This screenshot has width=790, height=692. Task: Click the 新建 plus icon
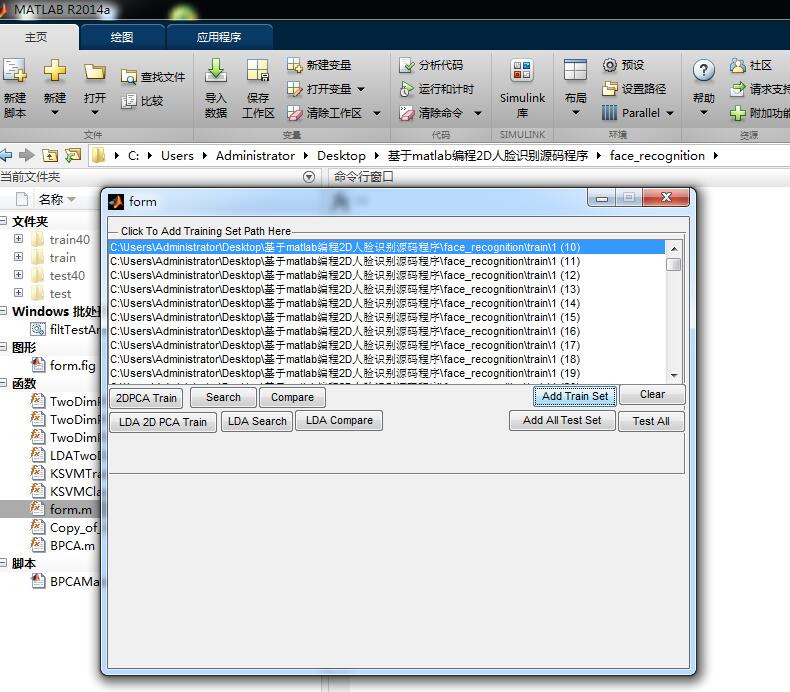54,71
